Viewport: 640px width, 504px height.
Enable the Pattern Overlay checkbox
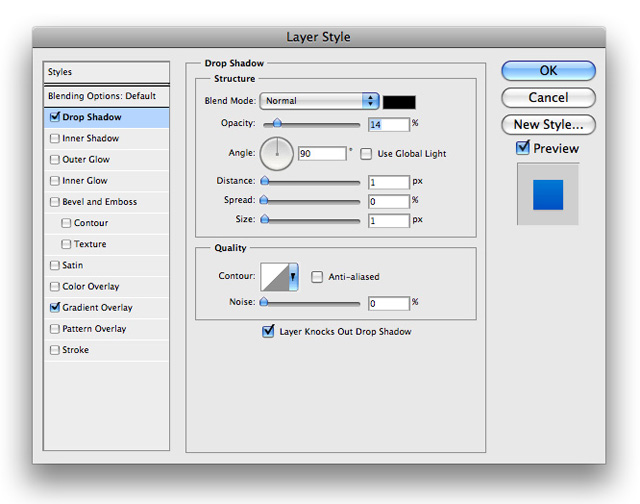(x=55, y=329)
